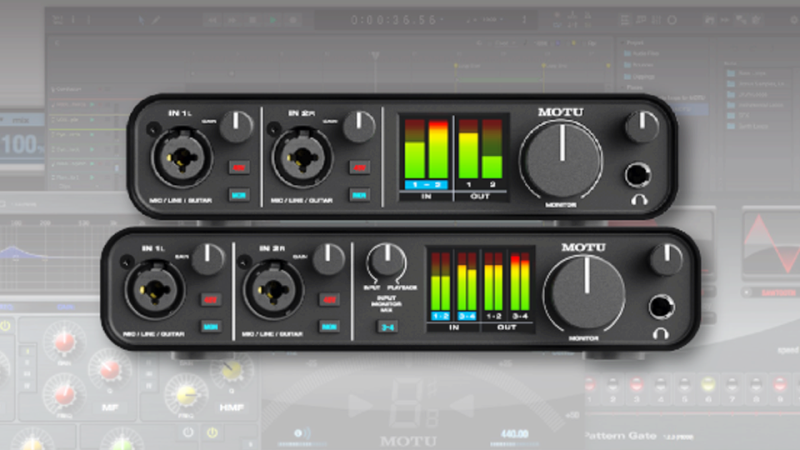Viewport: 800px width, 450px height.
Task: Click the 3-4 OUT meter label on lower unit
Action: tap(520, 316)
